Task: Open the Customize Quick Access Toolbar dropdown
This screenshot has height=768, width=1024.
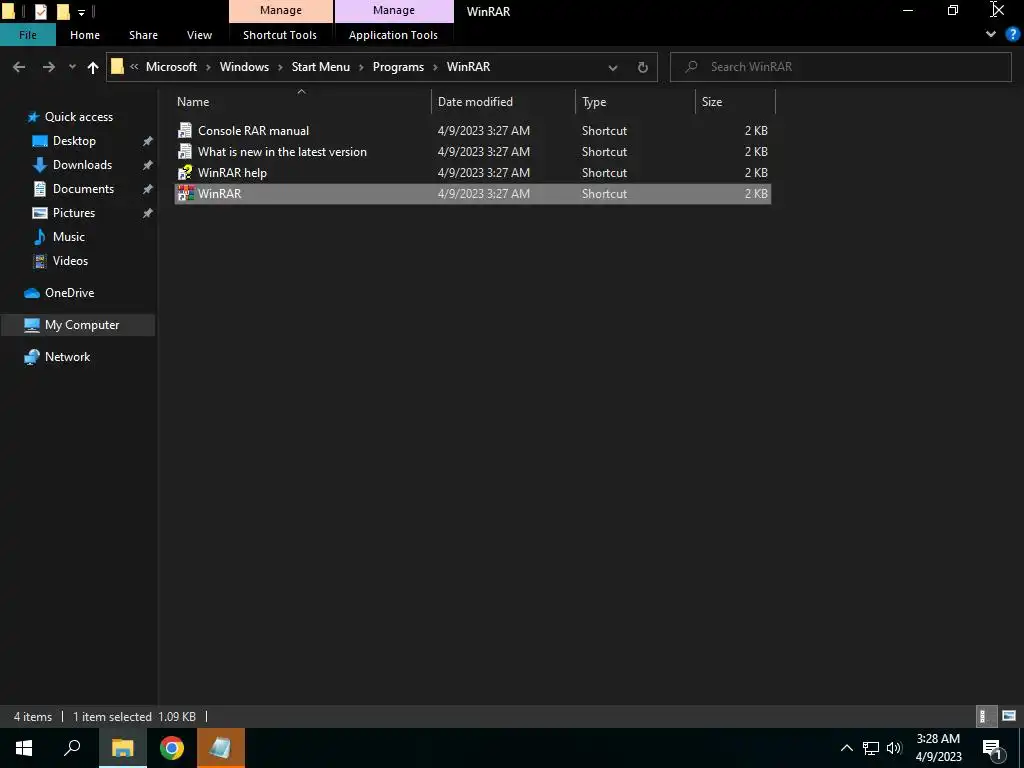Action: coord(81,12)
